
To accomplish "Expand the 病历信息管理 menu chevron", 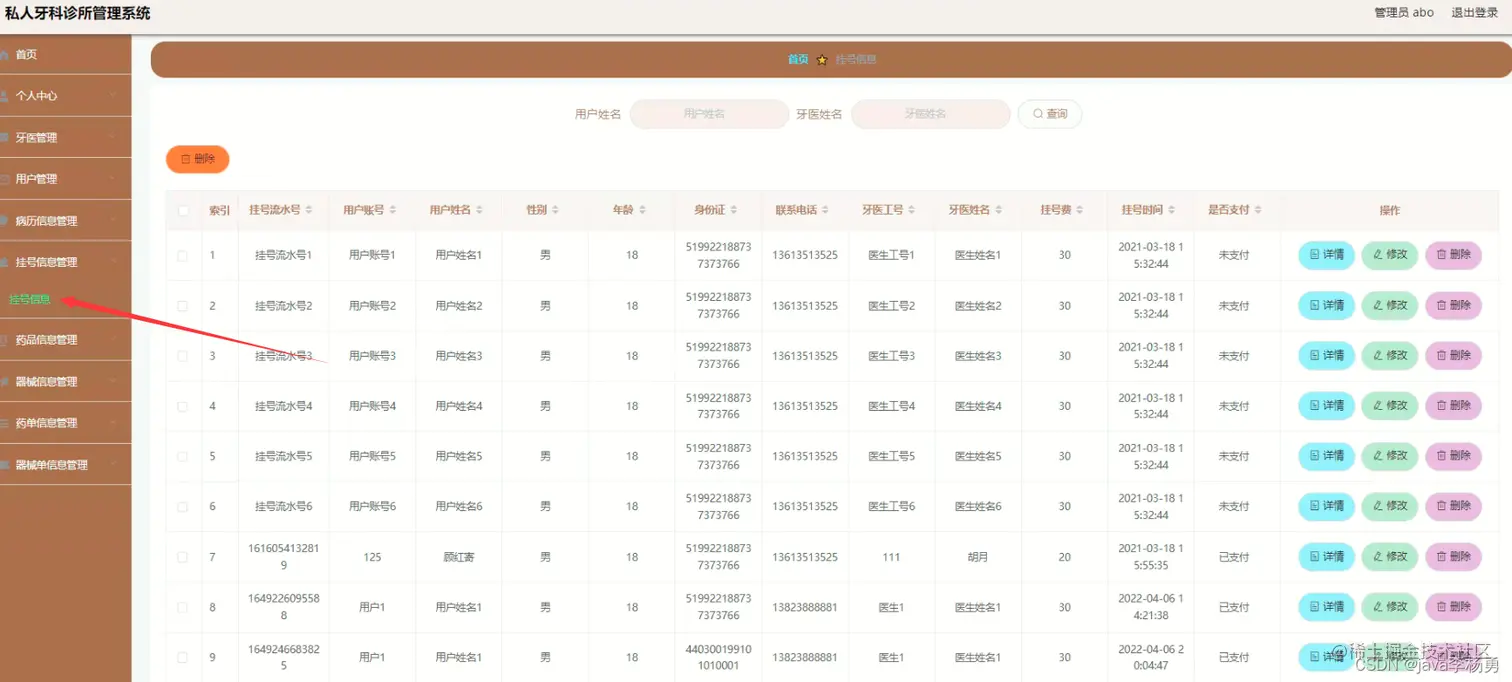I will 114,220.
